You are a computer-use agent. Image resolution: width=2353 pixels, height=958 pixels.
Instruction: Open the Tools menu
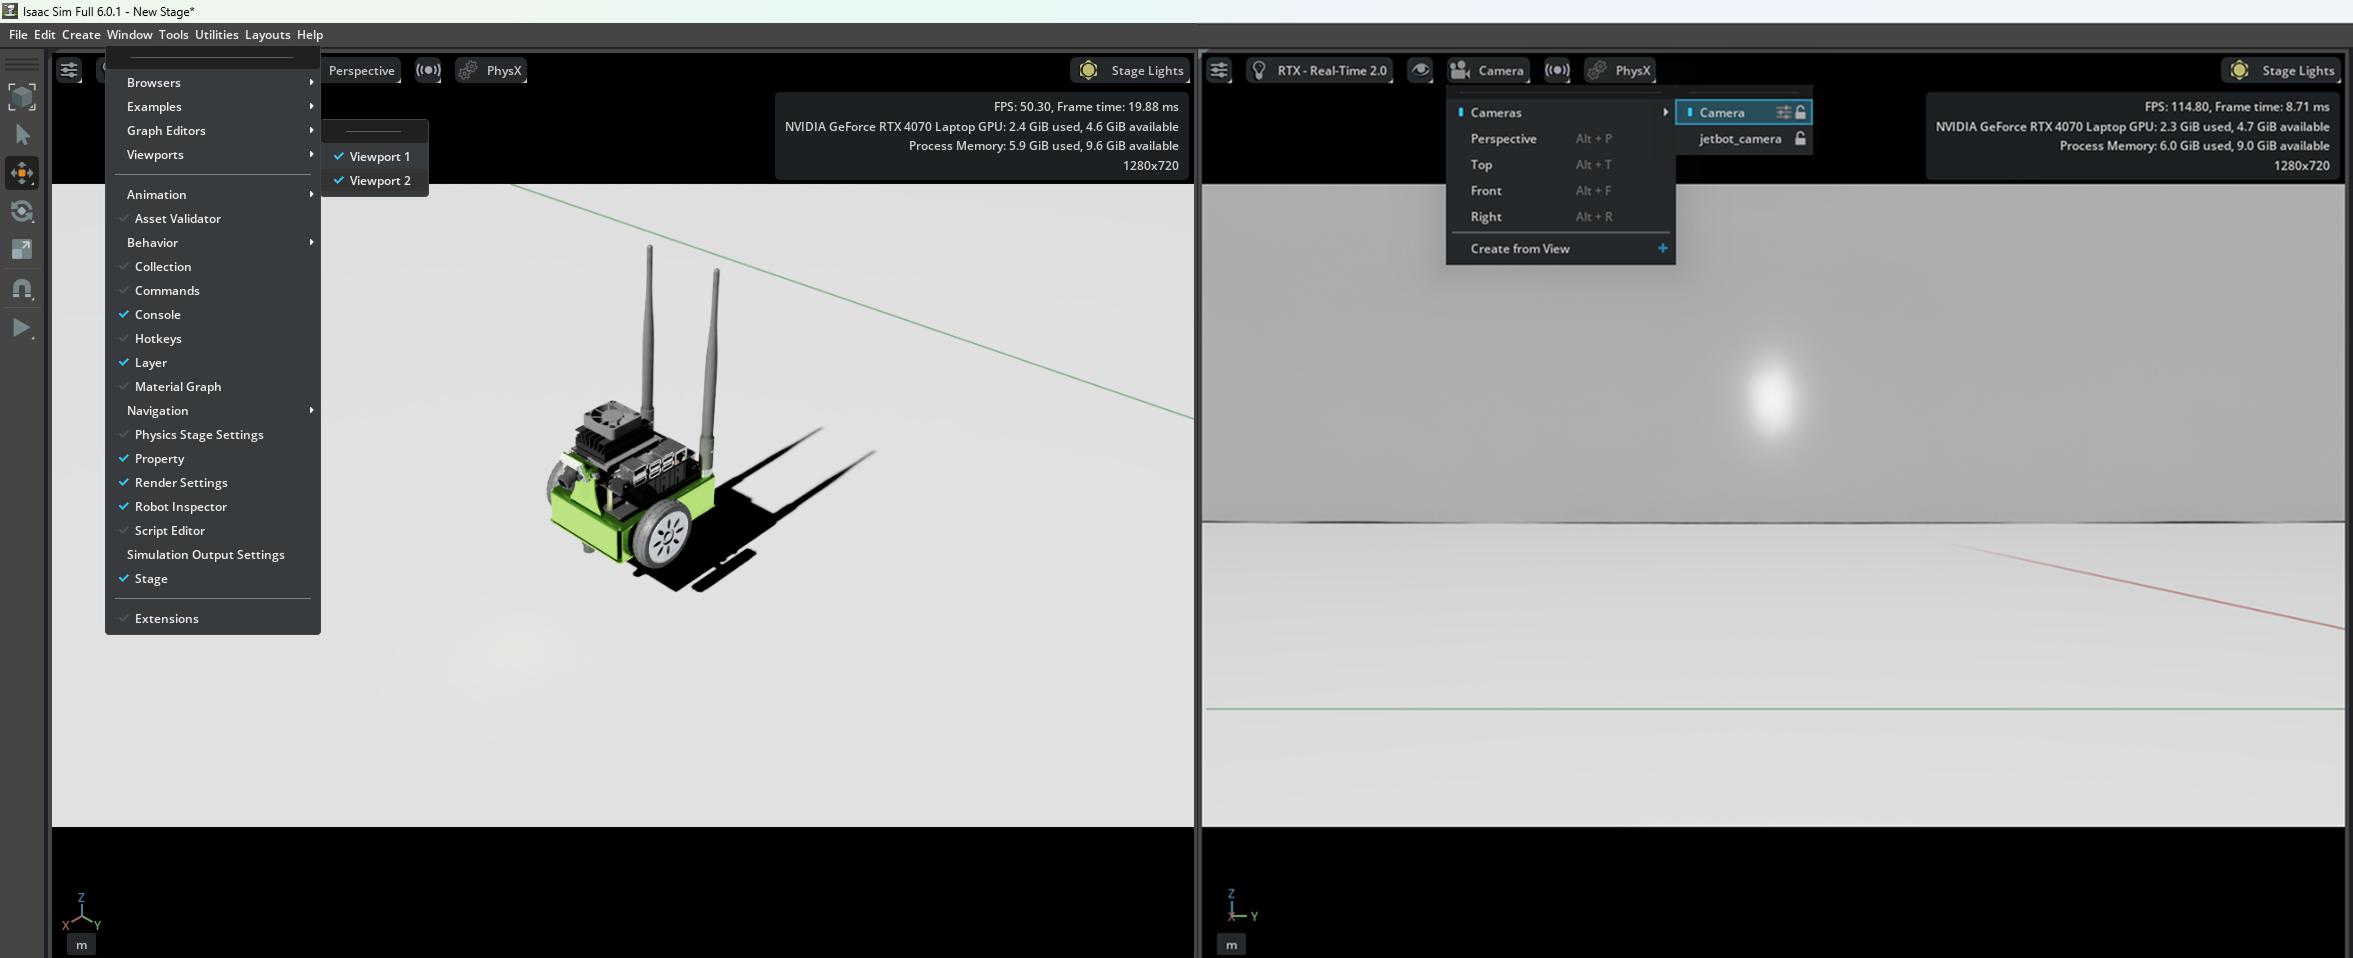tap(173, 35)
